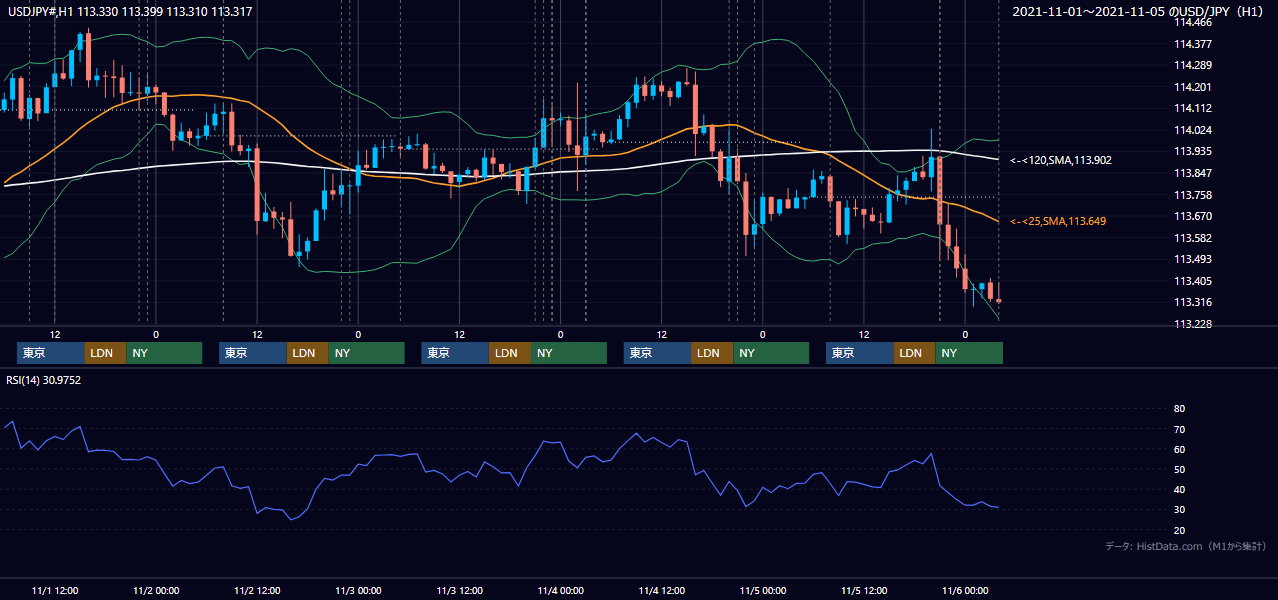Click the 11/5 00:00 time axis label

click(762, 591)
